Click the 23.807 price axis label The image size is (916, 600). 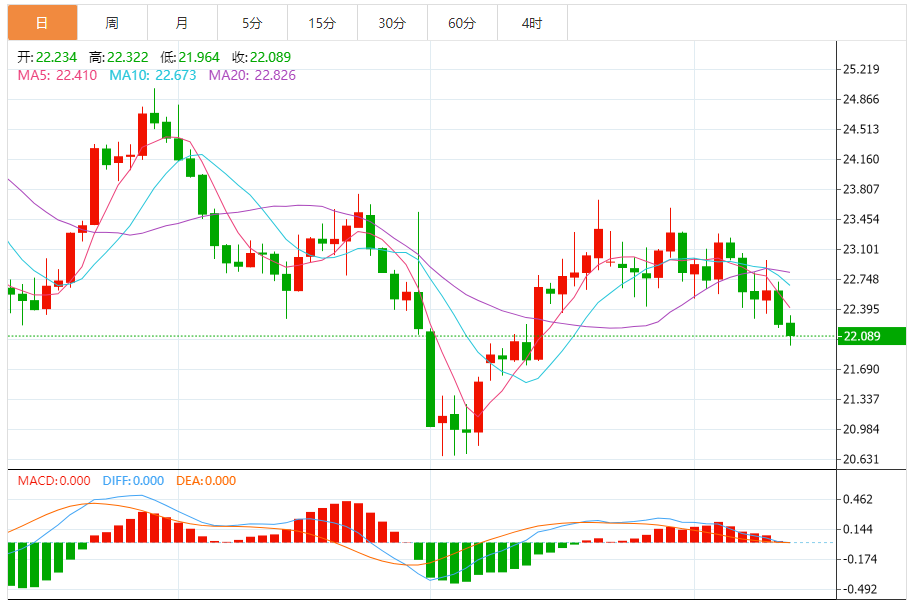tap(861, 189)
